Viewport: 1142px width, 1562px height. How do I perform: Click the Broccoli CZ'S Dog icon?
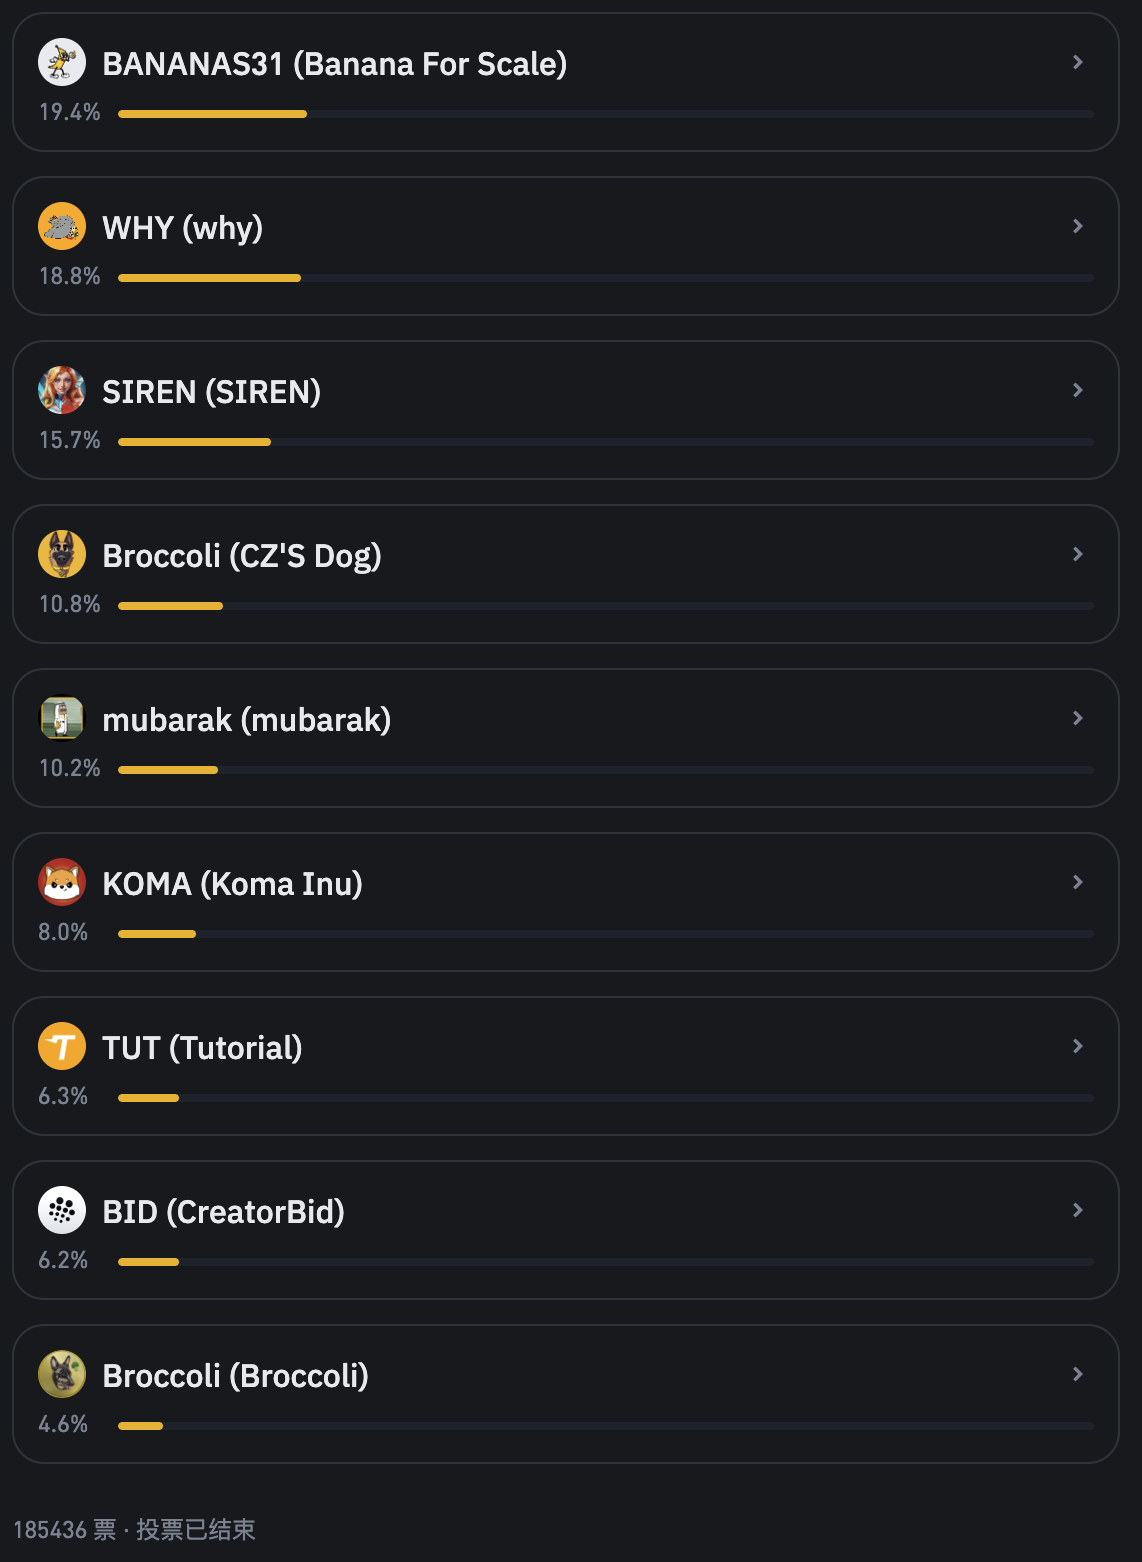62,554
